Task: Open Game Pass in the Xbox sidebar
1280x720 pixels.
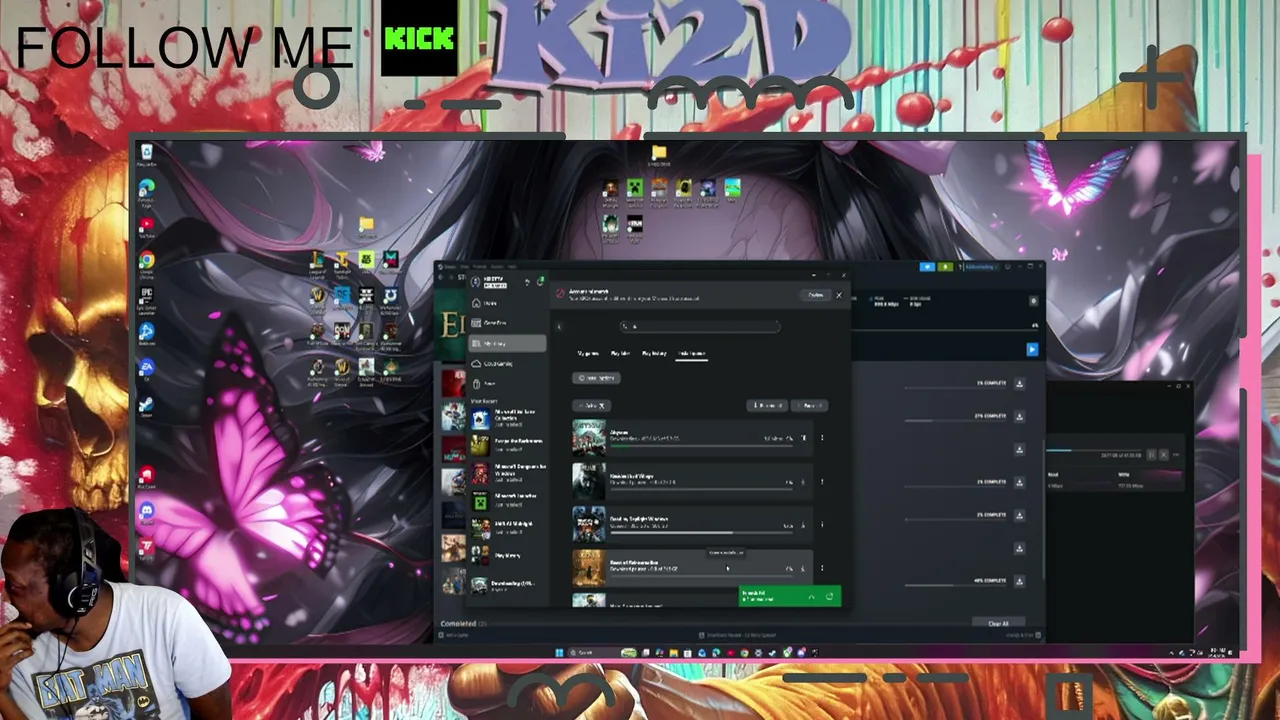Action: point(508,323)
